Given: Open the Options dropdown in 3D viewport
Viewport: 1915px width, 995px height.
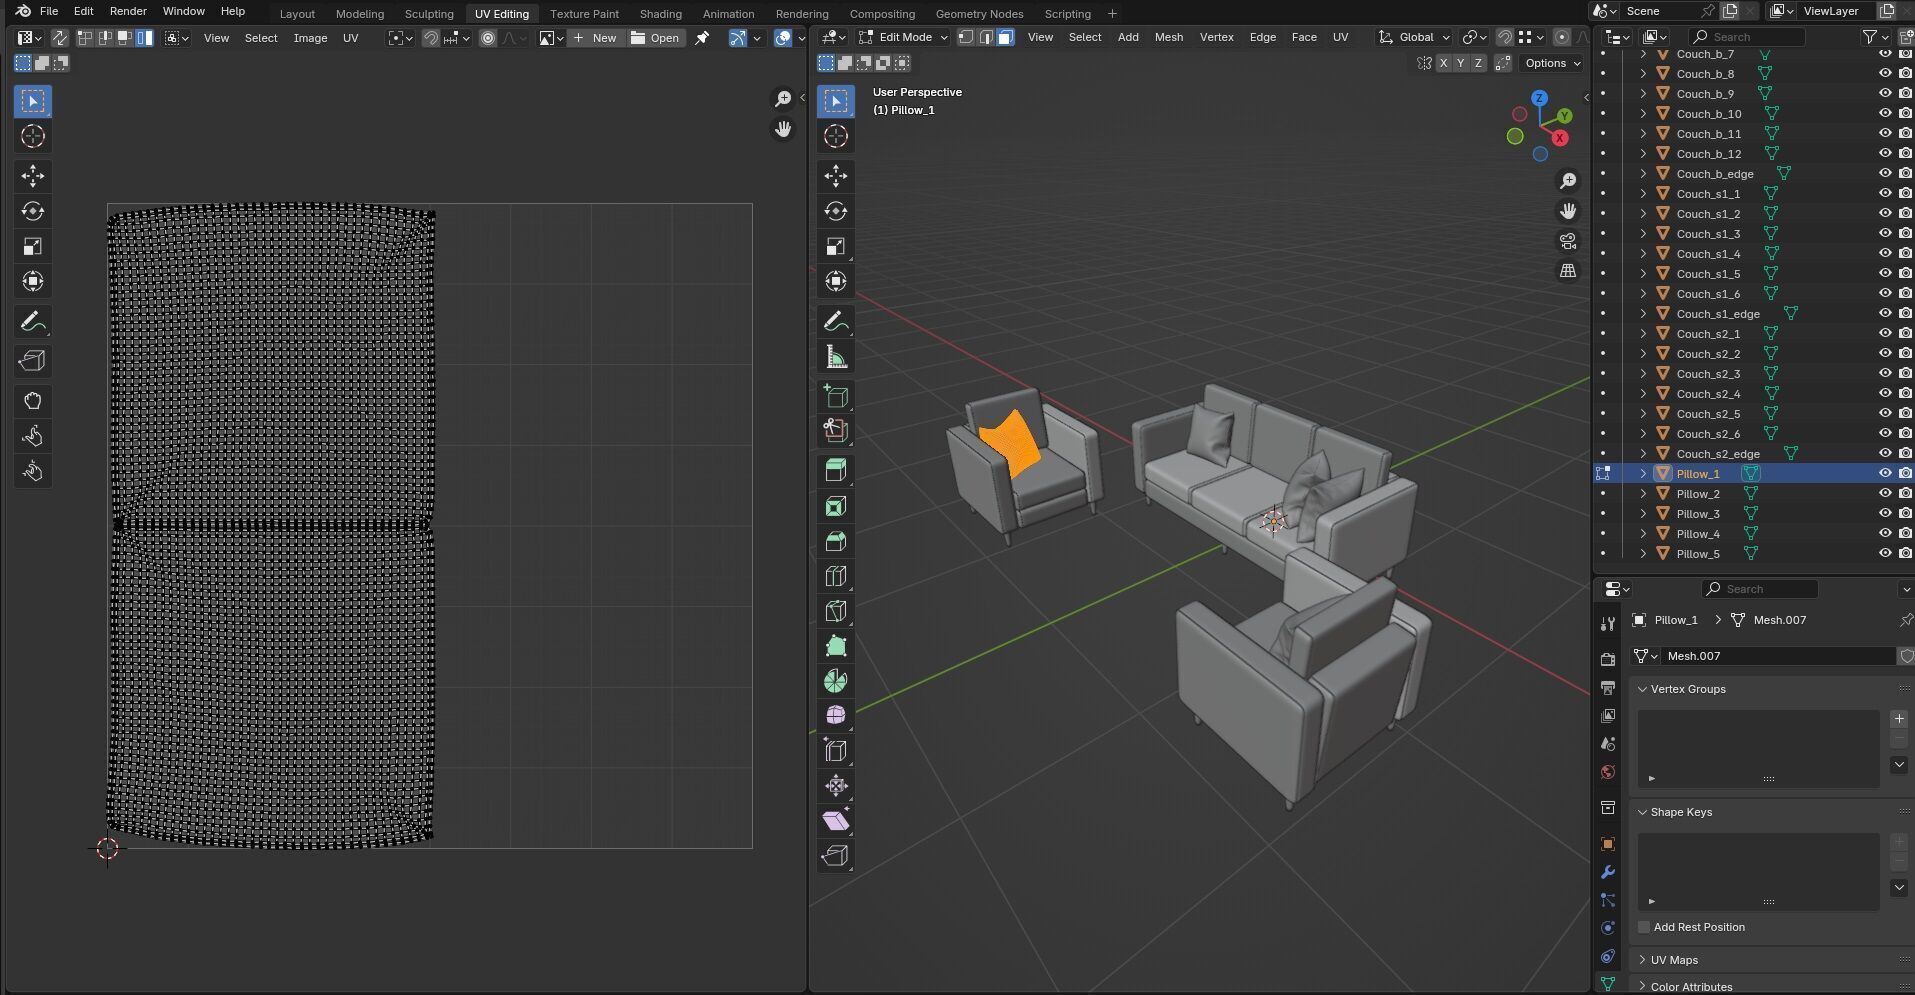Looking at the screenshot, I should click(x=1552, y=63).
